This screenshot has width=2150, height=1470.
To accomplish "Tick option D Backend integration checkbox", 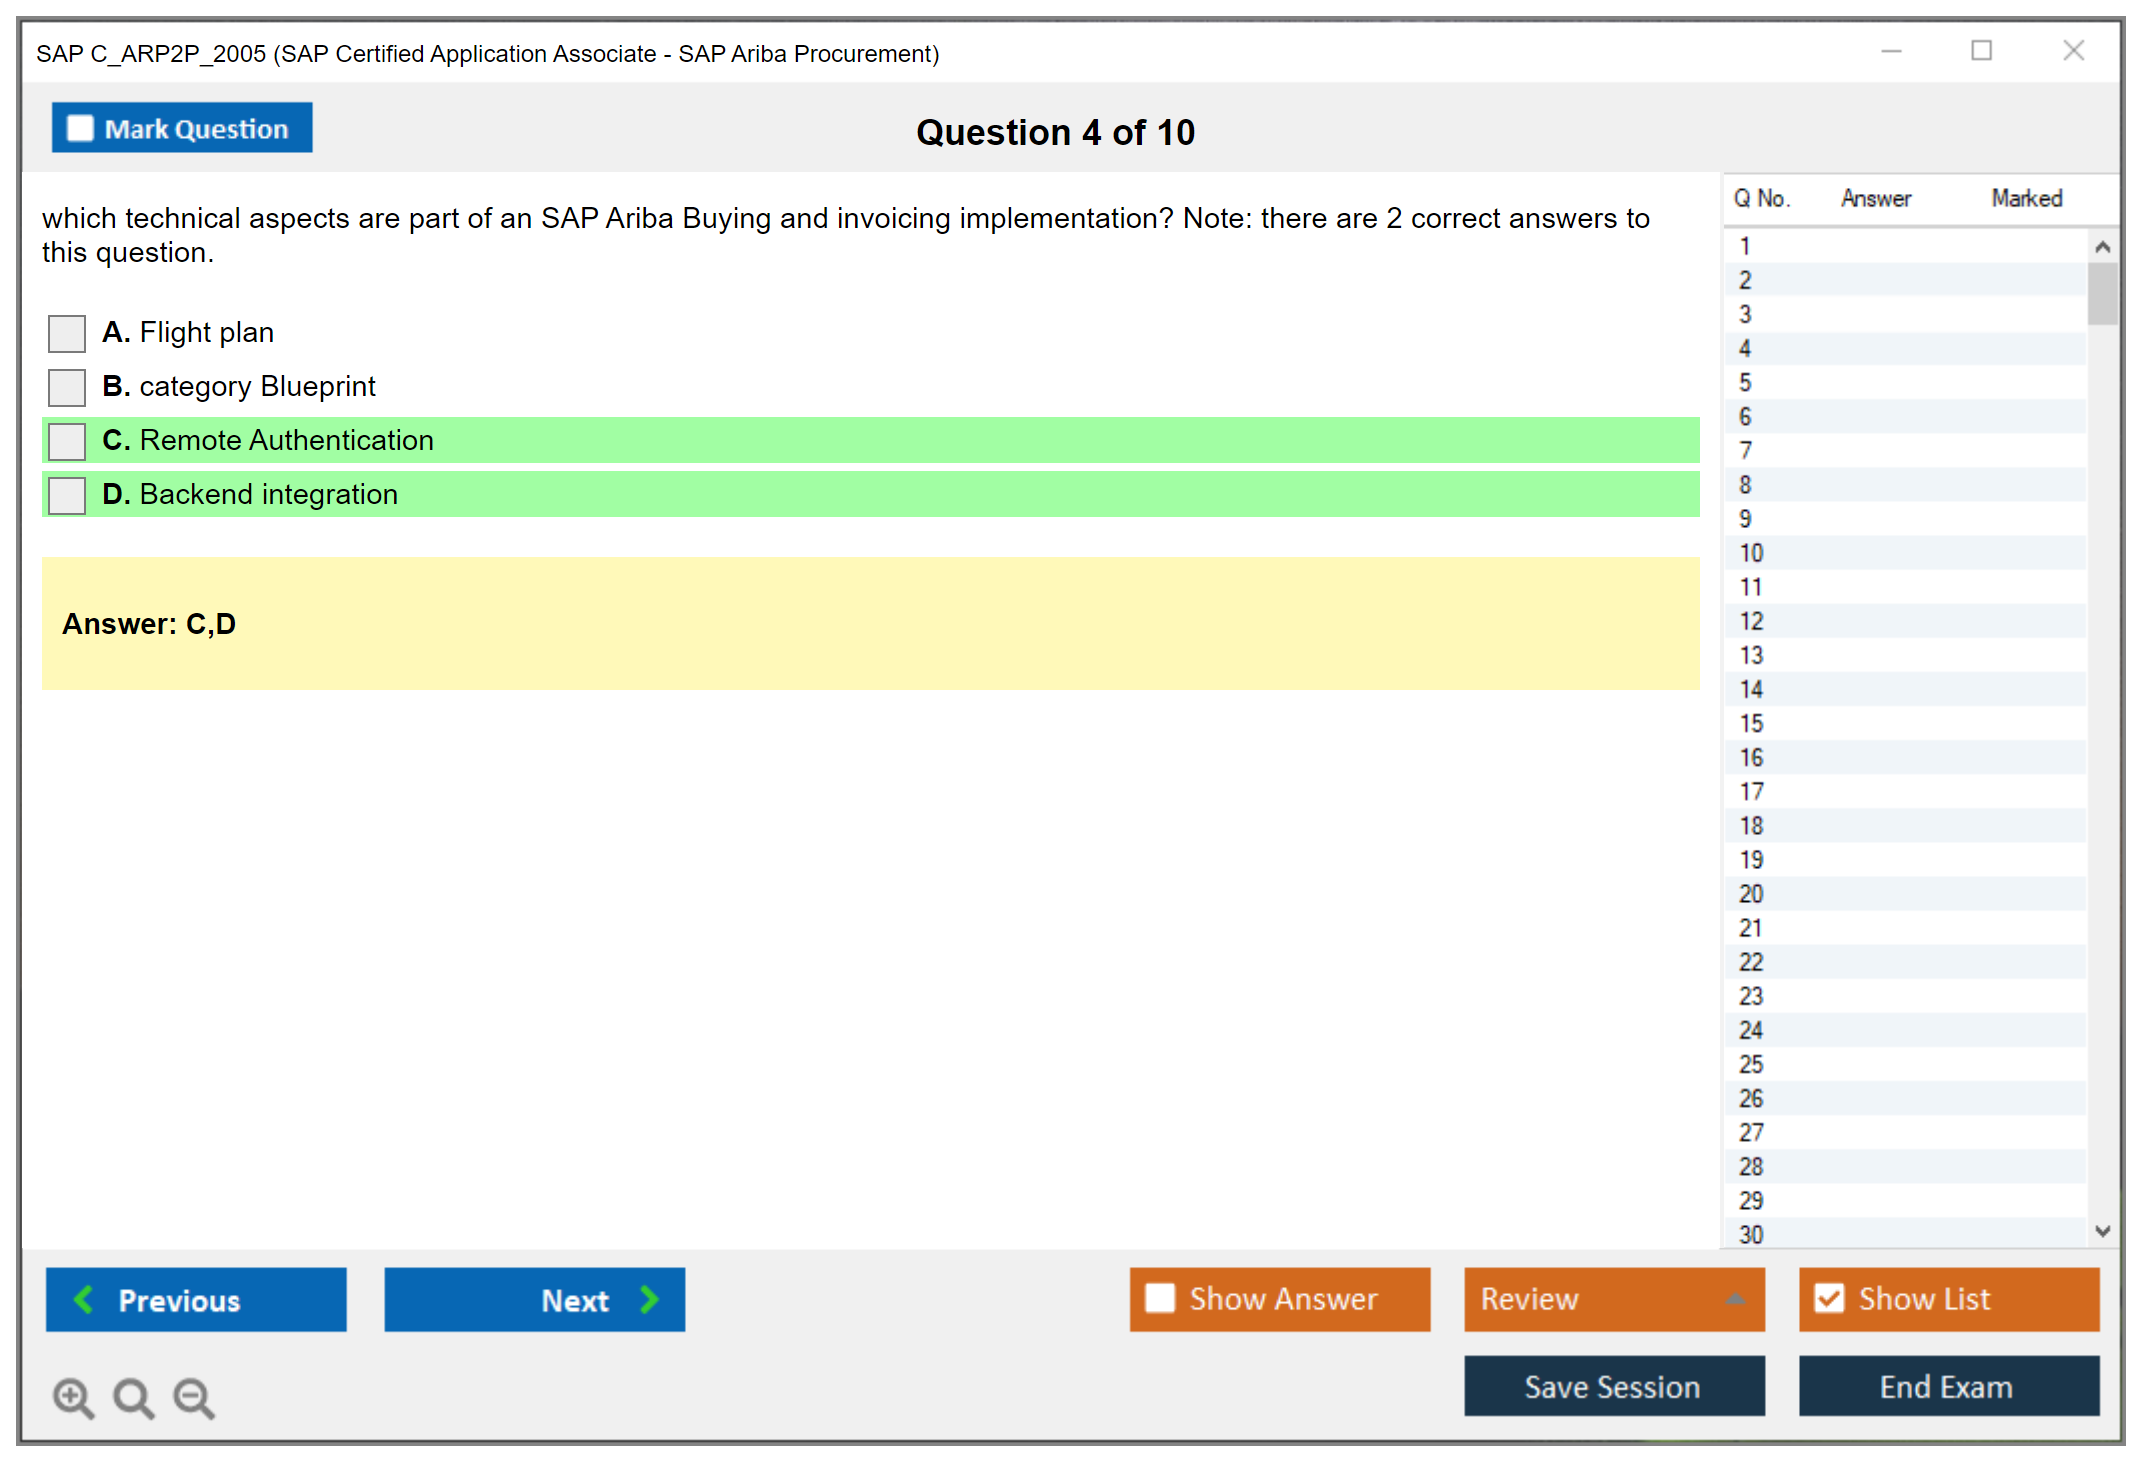I will pyautogui.click(x=67, y=495).
